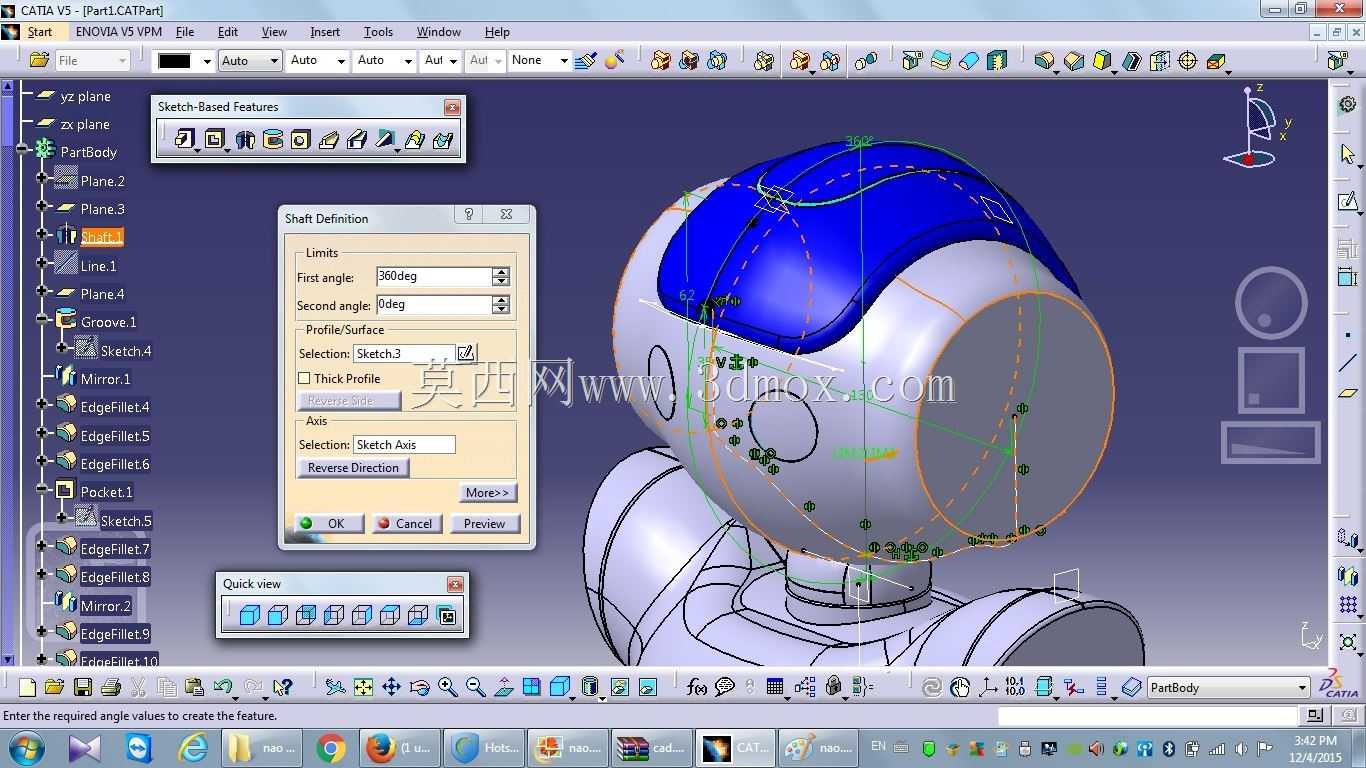The height and width of the screenshot is (768, 1366).
Task: Click the Edge Fillet tool icon
Action: pyautogui.click(x=1045, y=61)
